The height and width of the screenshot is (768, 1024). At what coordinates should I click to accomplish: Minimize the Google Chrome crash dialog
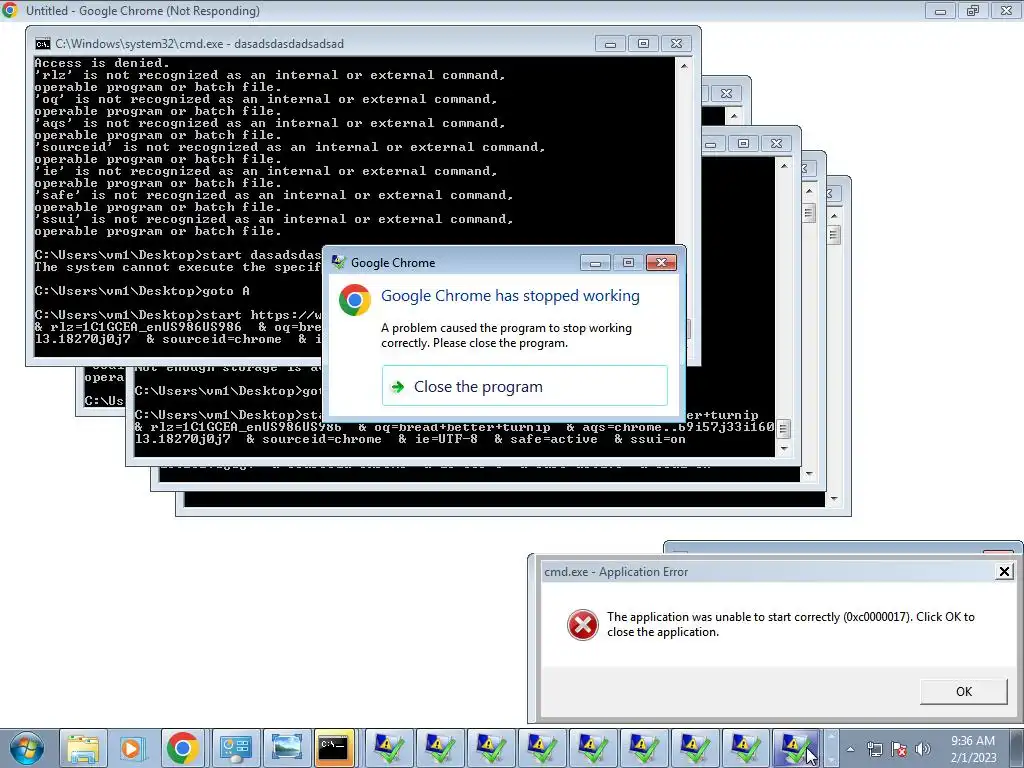[x=595, y=263]
